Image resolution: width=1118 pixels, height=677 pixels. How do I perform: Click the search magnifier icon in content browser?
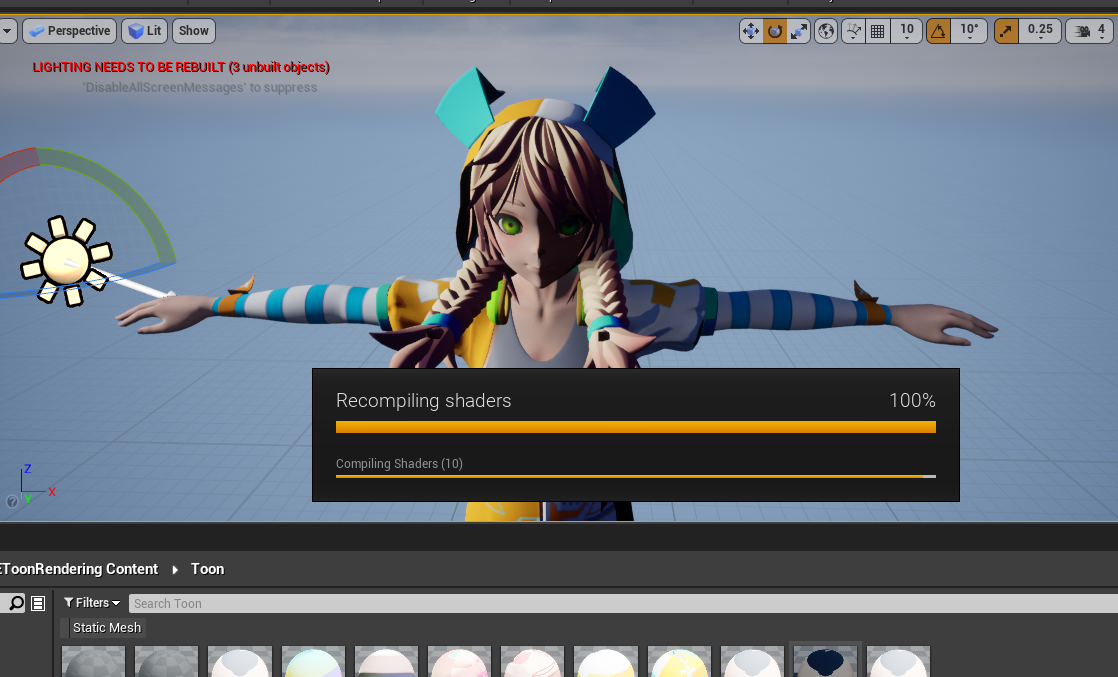(x=16, y=603)
